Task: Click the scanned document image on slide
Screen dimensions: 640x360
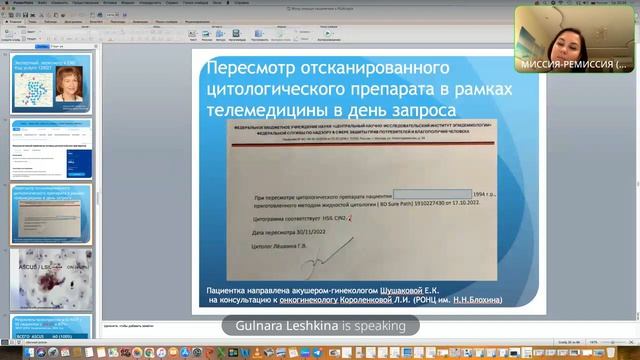Action: [x=362, y=200]
